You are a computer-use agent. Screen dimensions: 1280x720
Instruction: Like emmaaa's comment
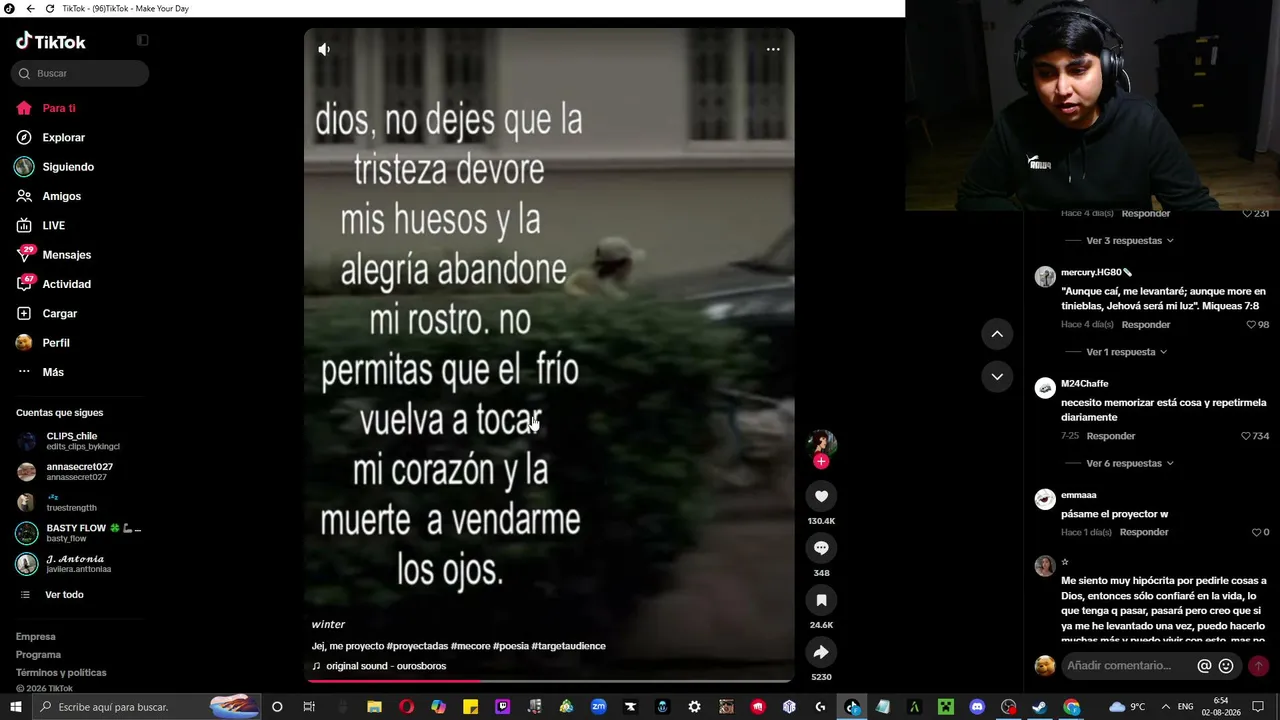tap(1257, 532)
